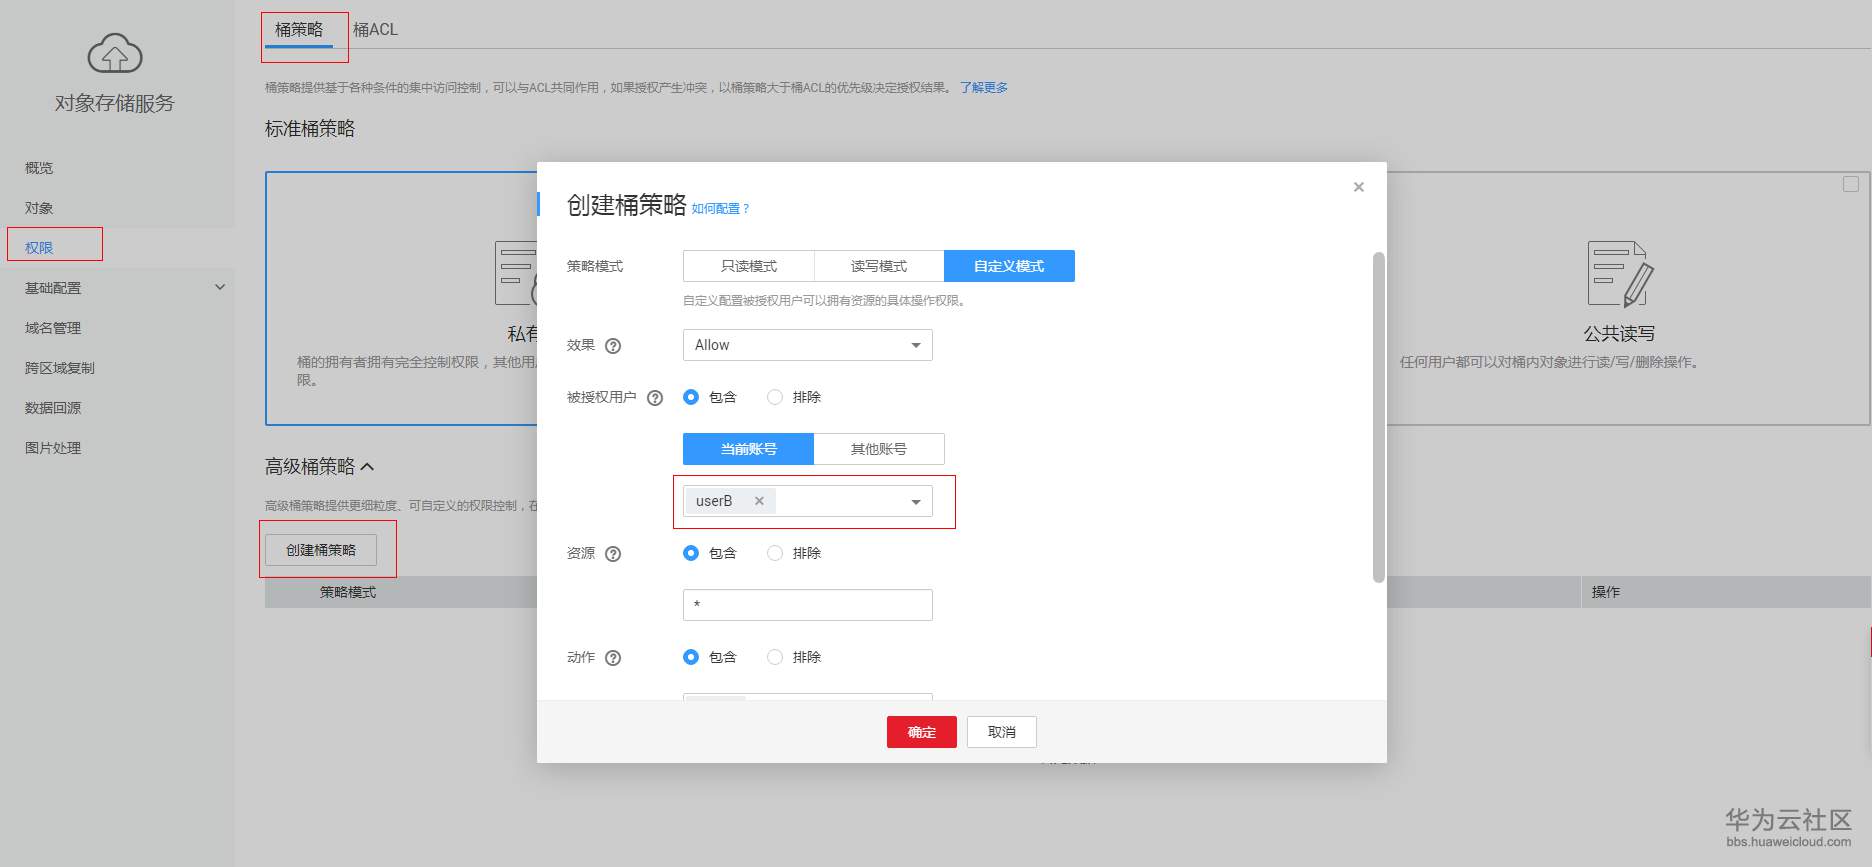The image size is (1872, 867).
Task: Select 排除 for 动作
Action: [x=775, y=657]
